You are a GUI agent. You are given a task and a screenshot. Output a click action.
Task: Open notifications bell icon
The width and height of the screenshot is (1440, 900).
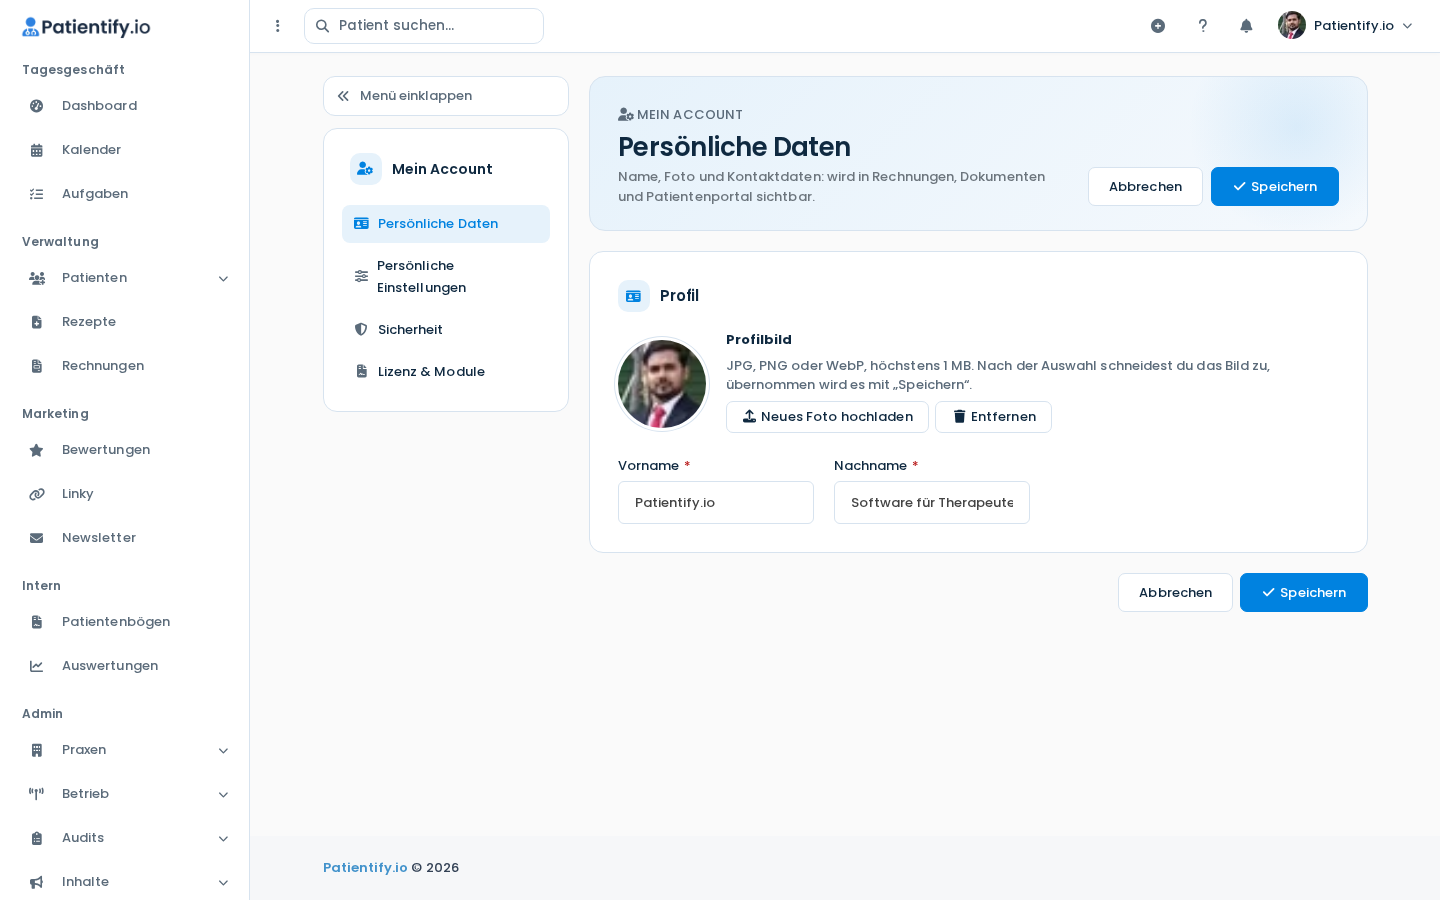tap(1246, 26)
